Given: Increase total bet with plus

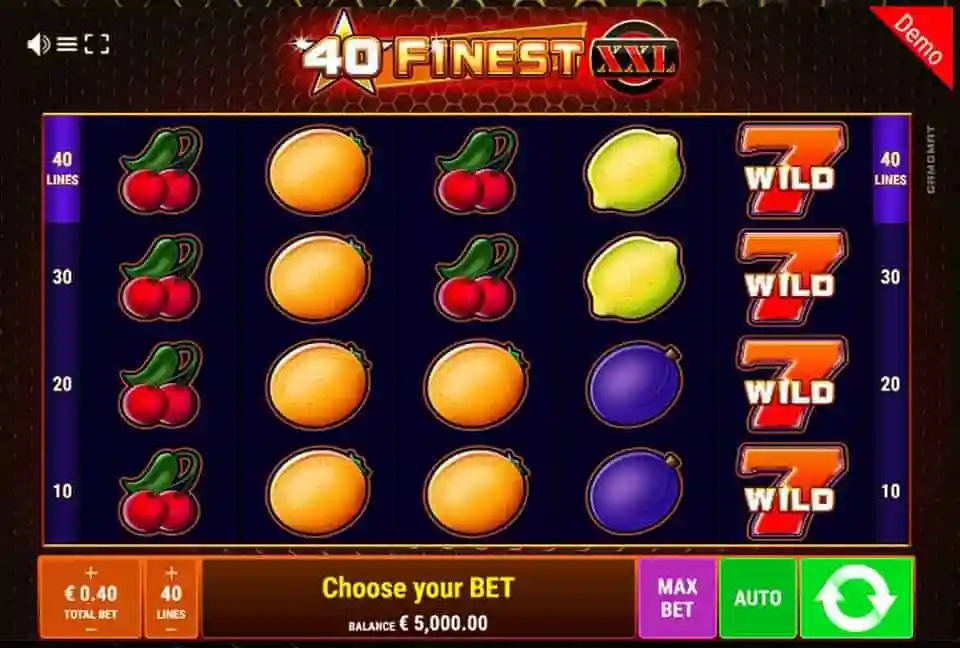Looking at the screenshot, I should point(91,573).
